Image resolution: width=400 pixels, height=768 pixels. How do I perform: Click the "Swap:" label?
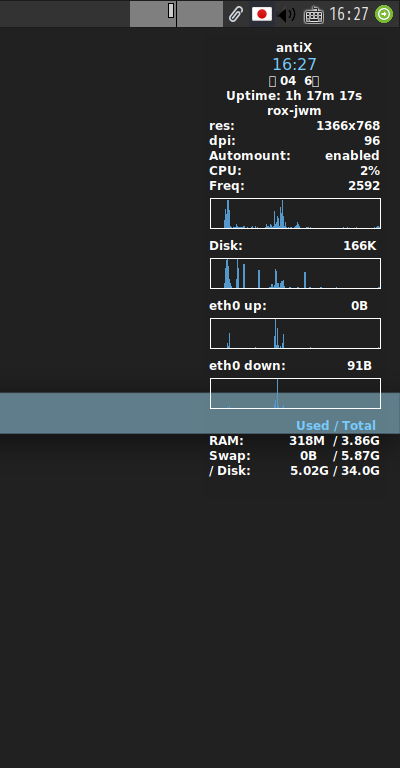230,456
